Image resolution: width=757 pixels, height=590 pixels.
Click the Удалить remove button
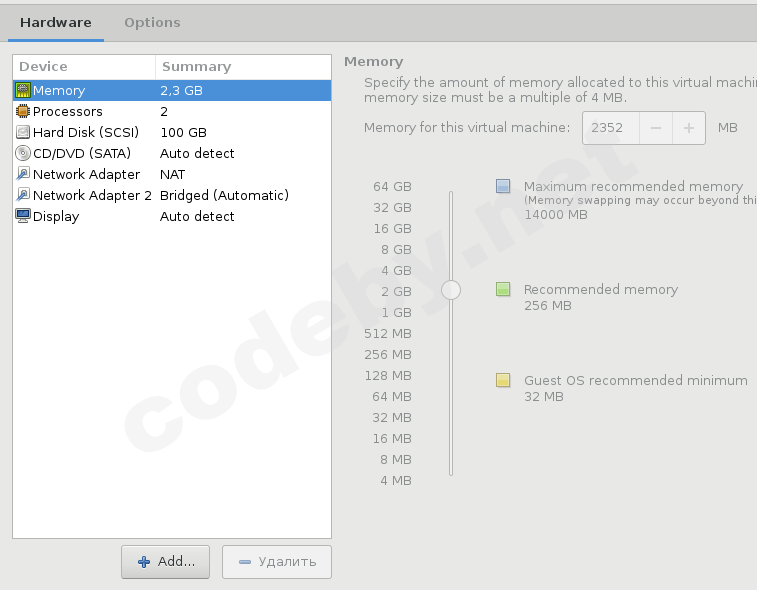277,562
